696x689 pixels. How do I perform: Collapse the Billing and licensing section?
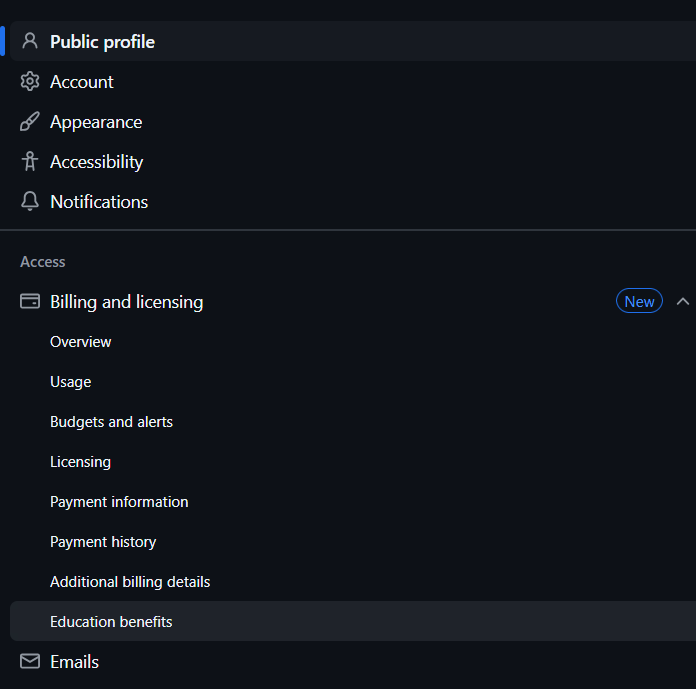(x=683, y=301)
